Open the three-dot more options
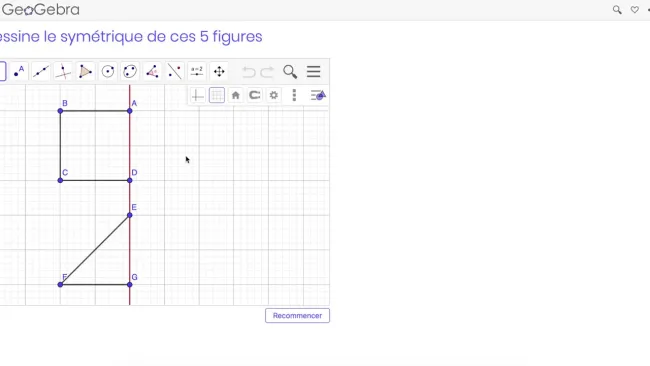 [x=294, y=95]
